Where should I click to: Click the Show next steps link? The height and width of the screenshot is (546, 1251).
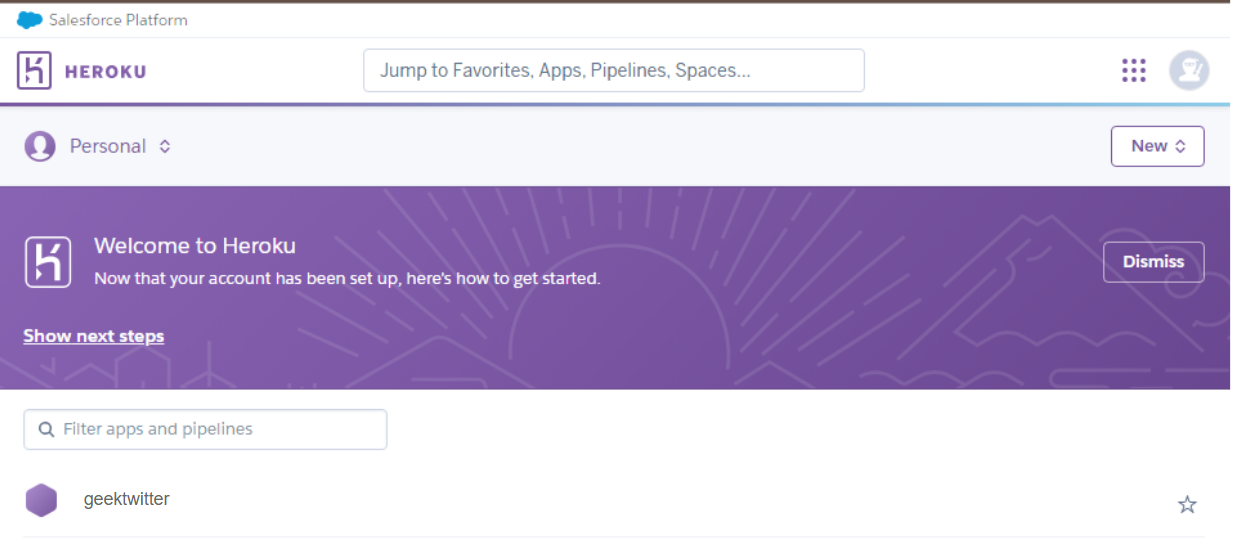[x=94, y=336]
